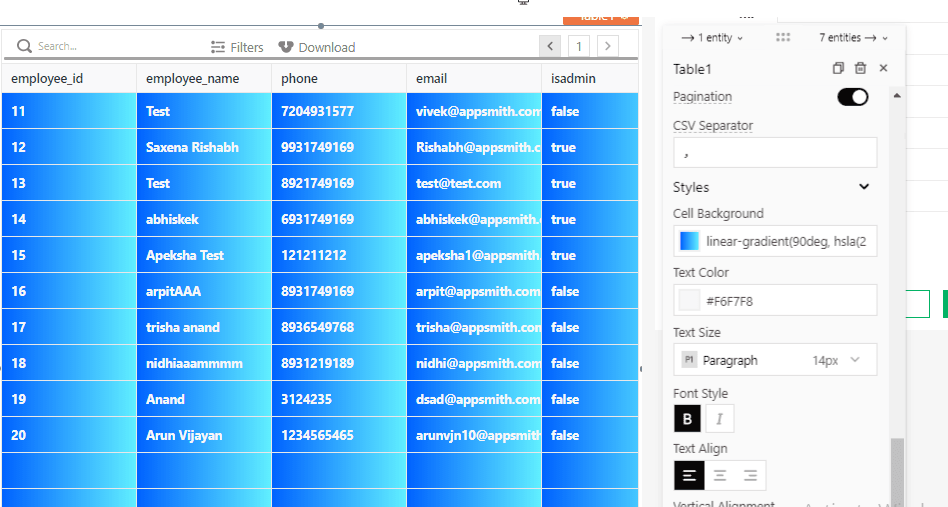Click the page number 1 box
Viewport: 948px width, 507px height.
click(579, 46)
